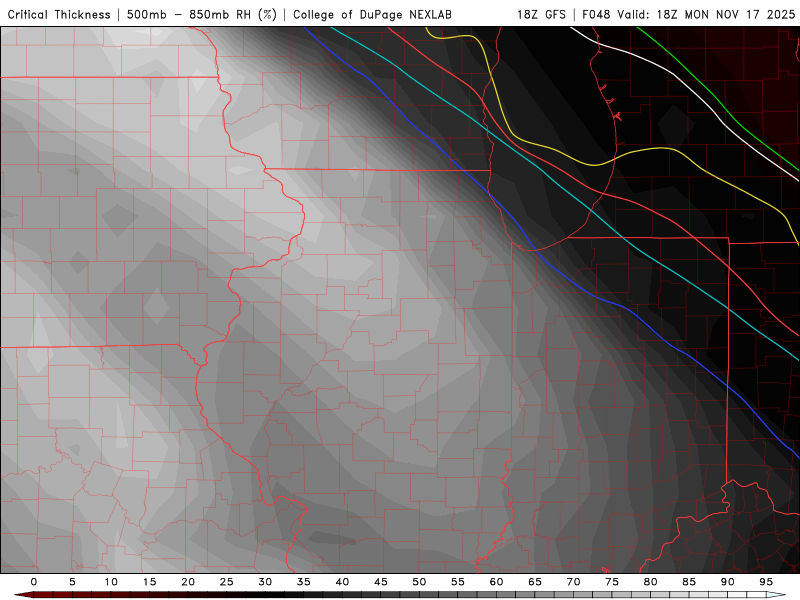Click the 30 label on the color scale

265,582
